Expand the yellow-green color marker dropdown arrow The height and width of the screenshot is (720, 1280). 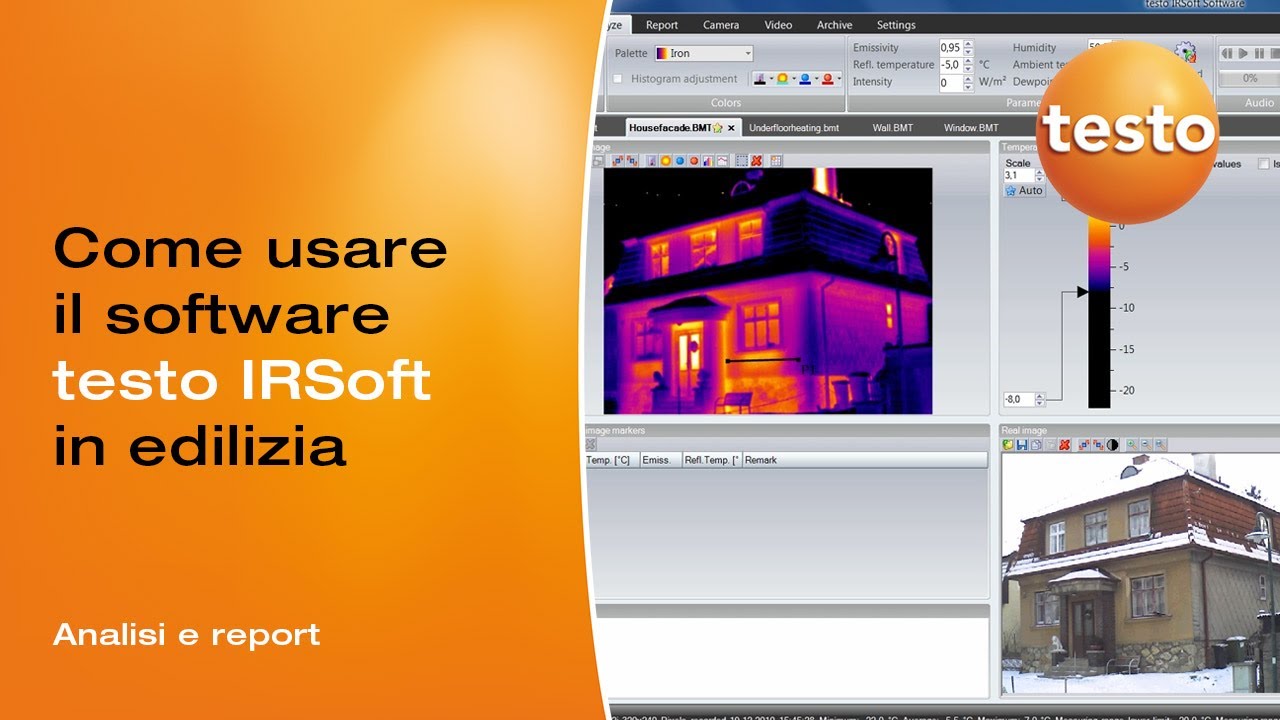(x=794, y=78)
